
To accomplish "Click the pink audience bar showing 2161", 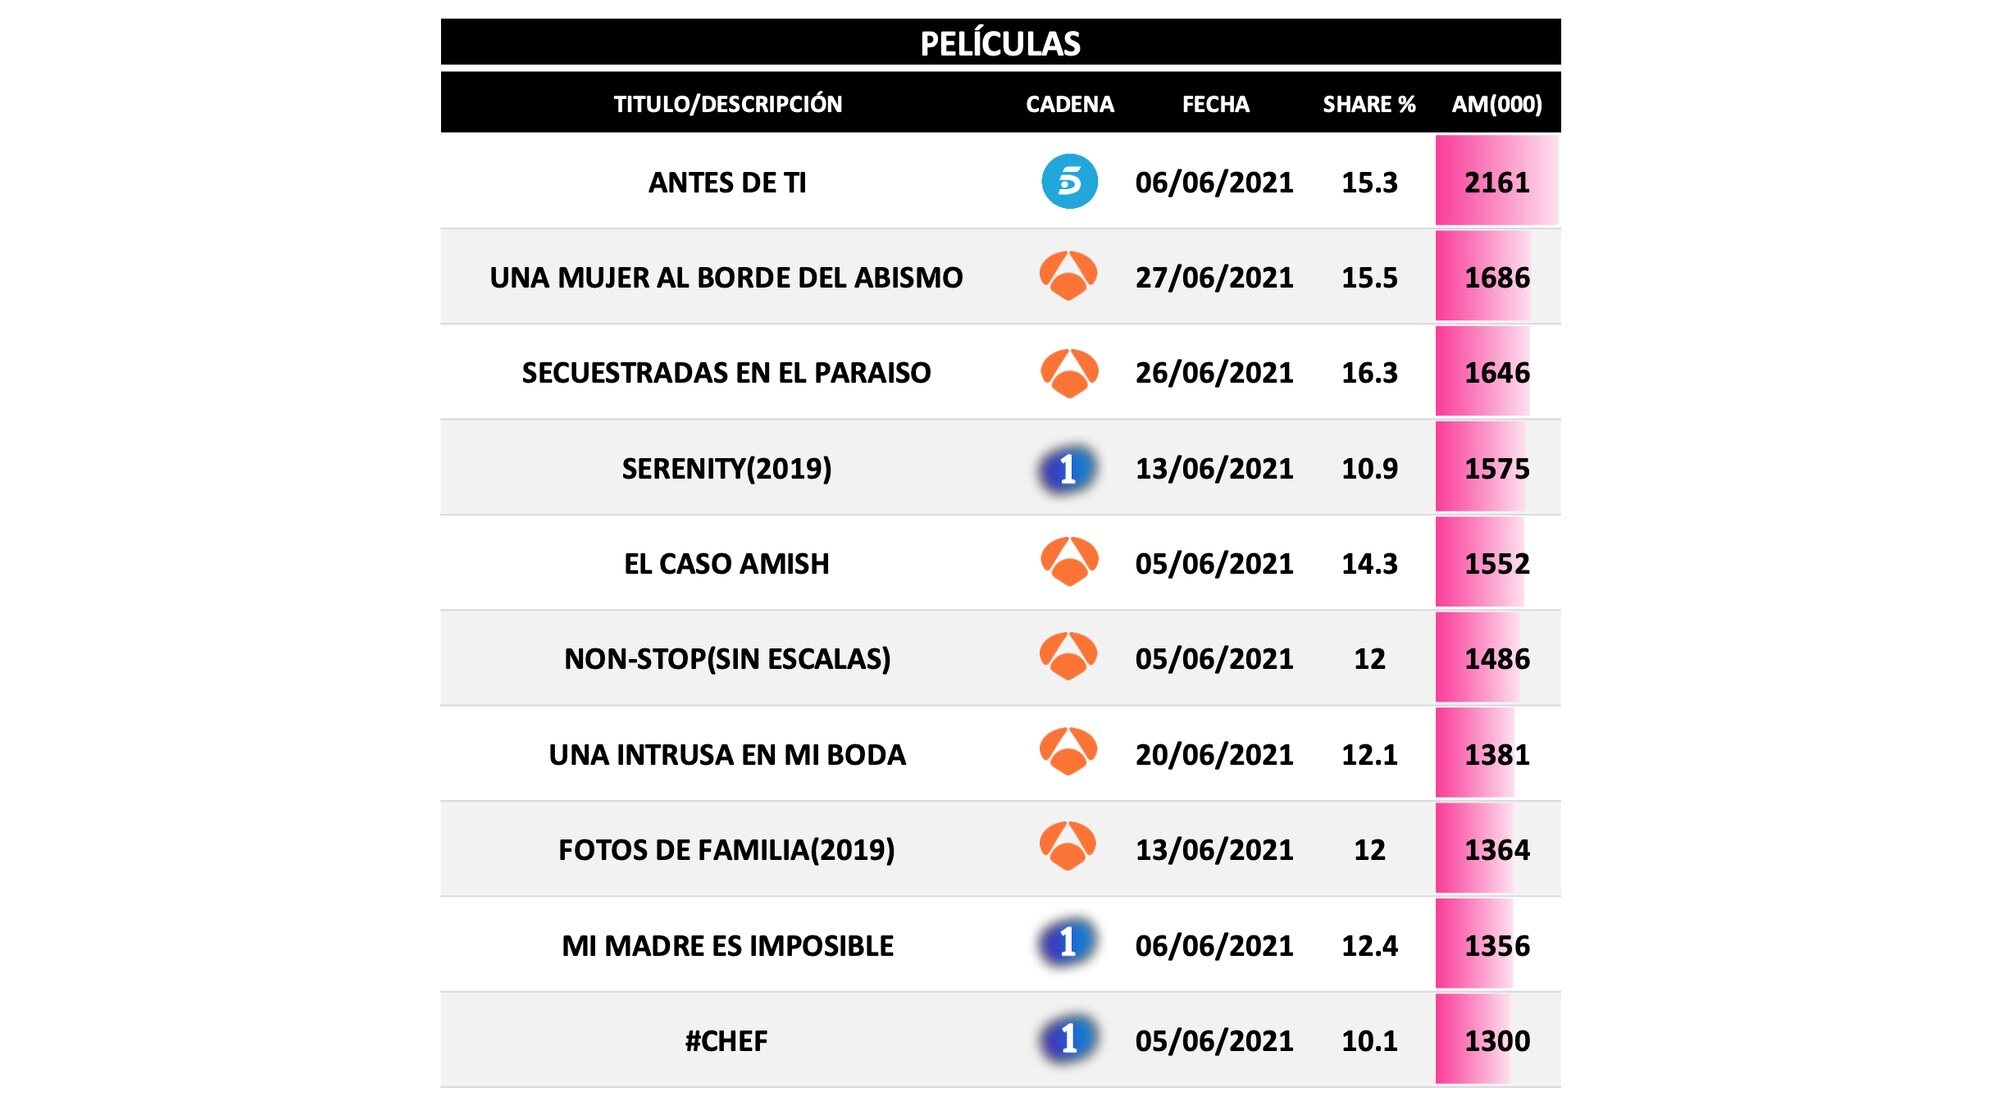I will [x=1496, y=182].
